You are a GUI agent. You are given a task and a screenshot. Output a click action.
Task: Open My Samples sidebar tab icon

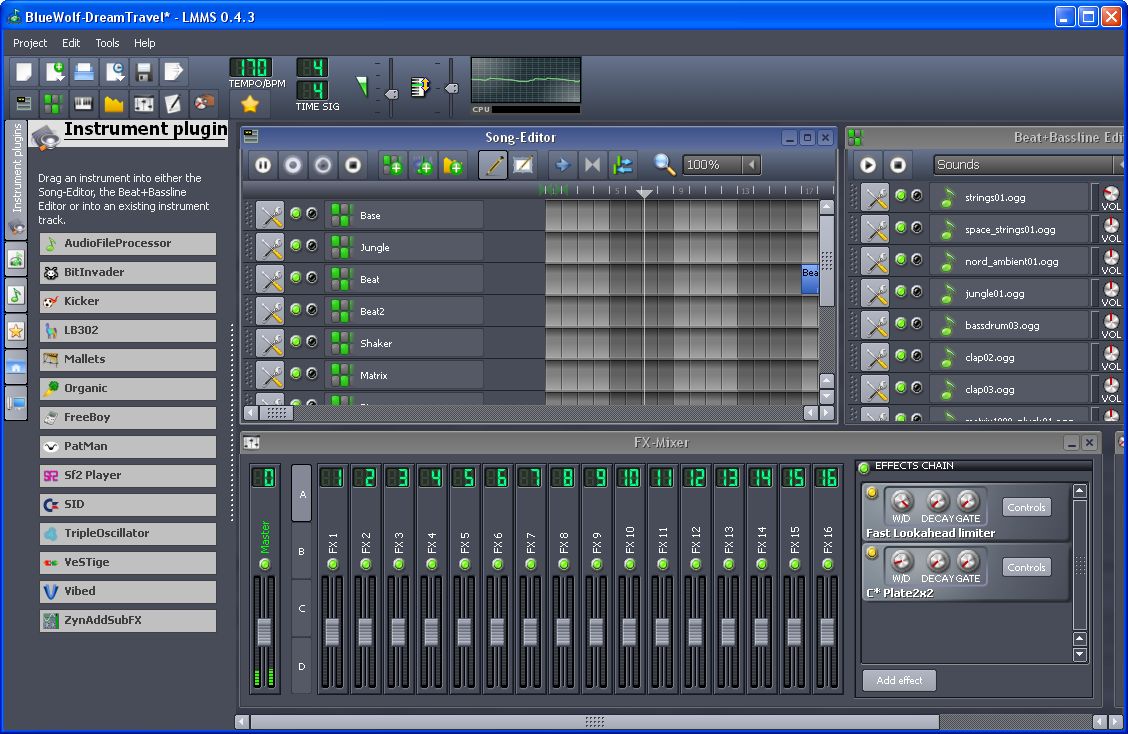coord(16,295)
